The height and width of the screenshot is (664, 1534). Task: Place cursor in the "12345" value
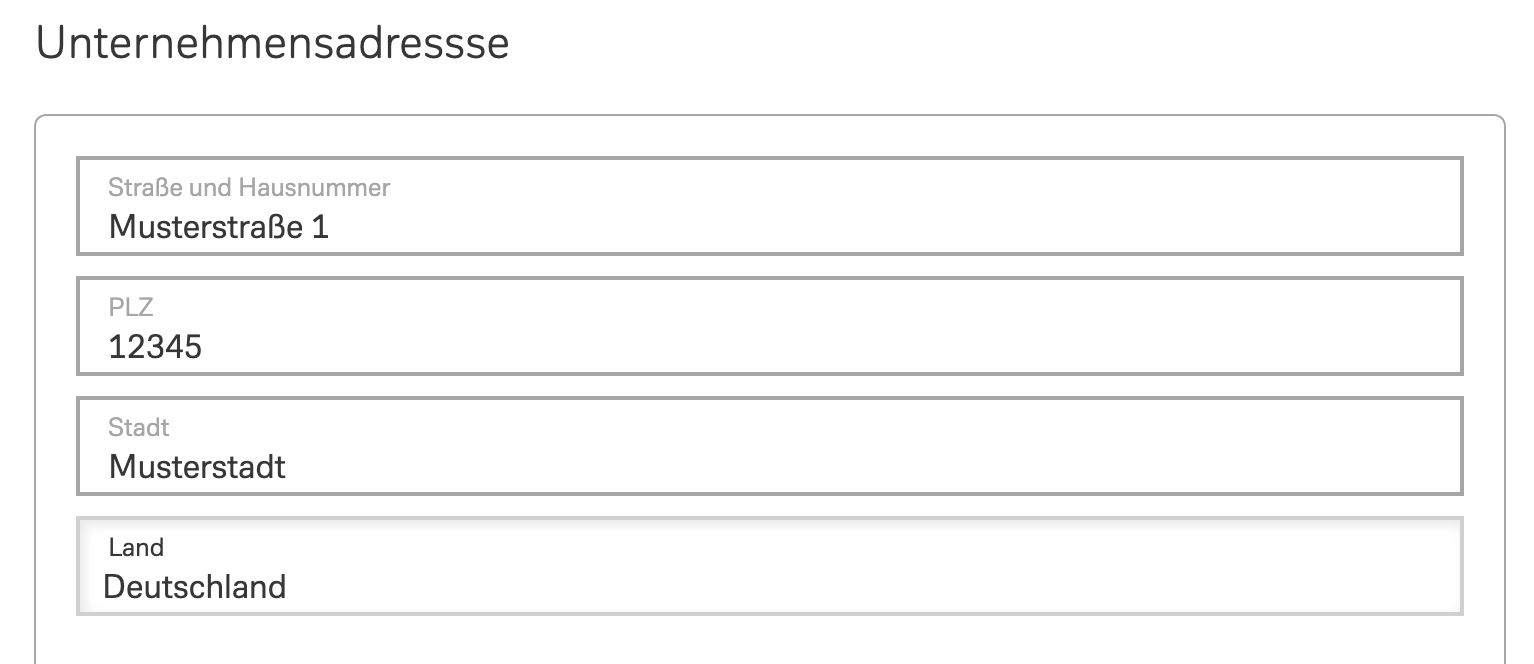point(155,347)
